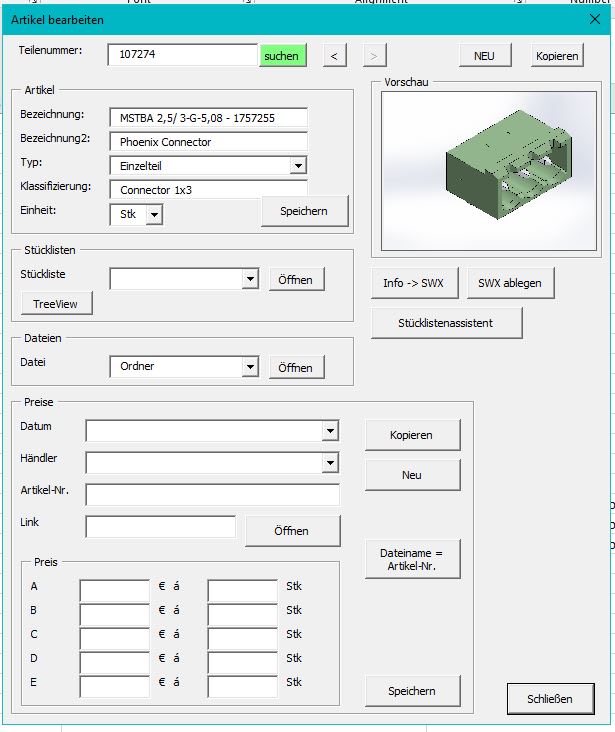
Task: Expand the Datum dropdown in Preise
Action: point(330,431)
